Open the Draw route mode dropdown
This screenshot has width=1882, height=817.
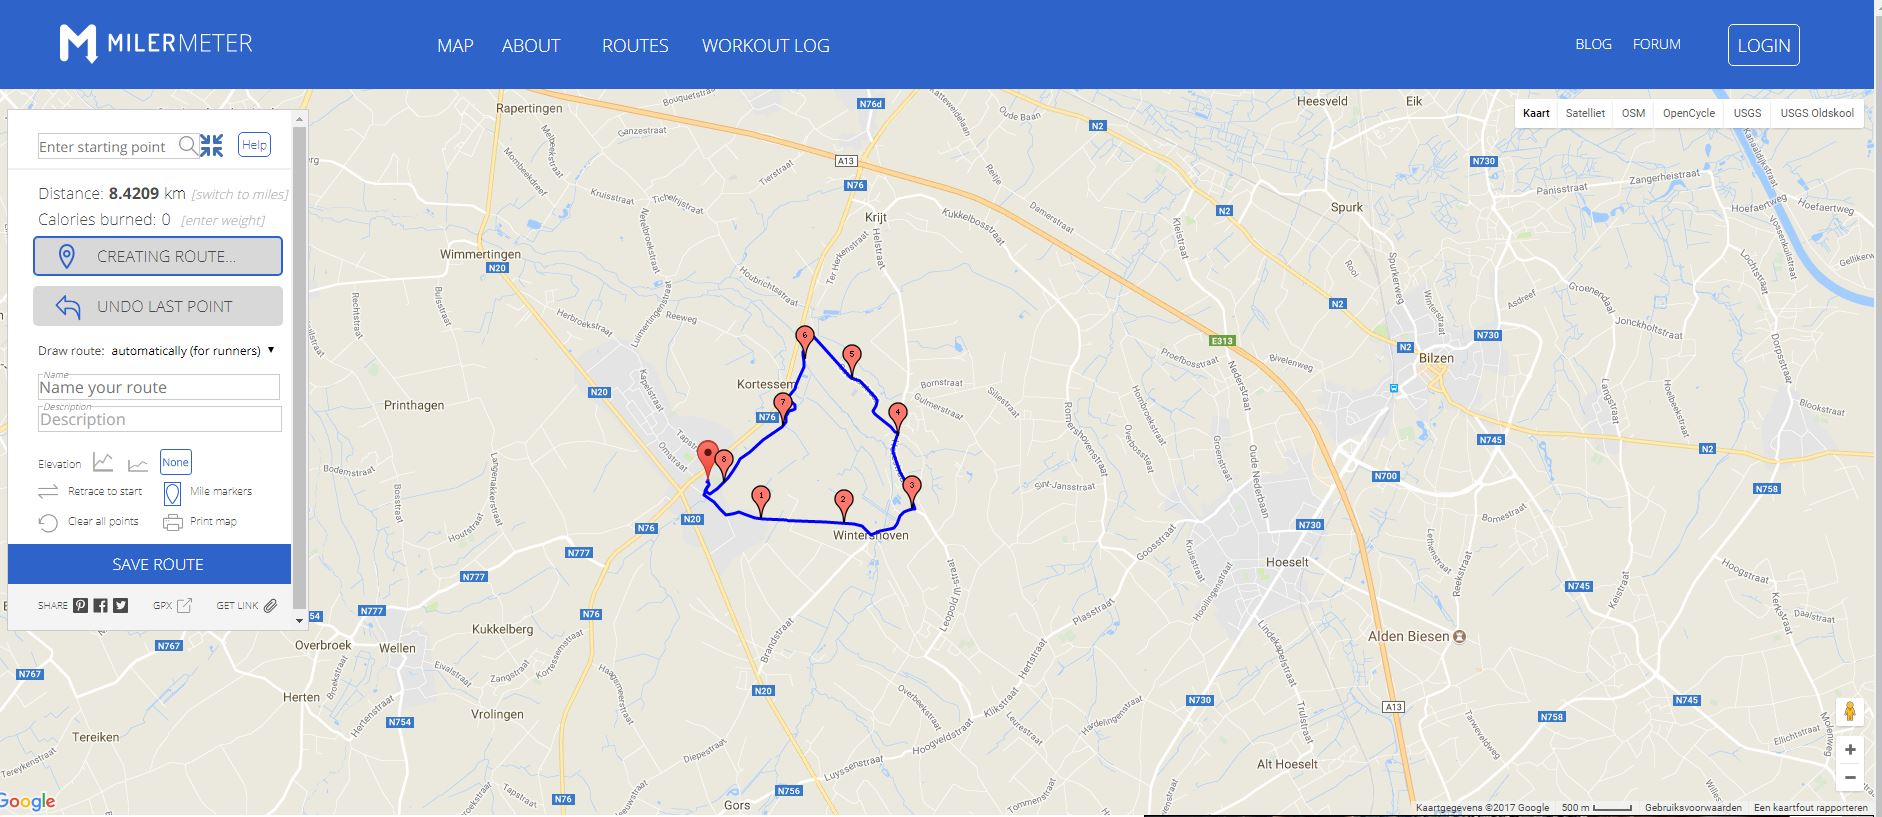tap(193, 351)
